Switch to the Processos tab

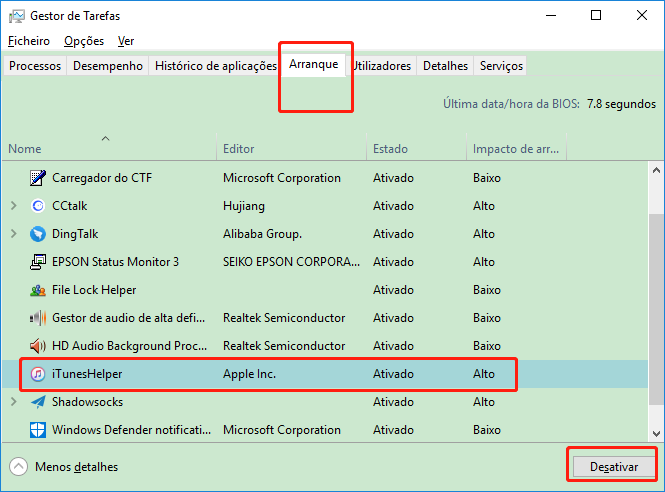35,66
